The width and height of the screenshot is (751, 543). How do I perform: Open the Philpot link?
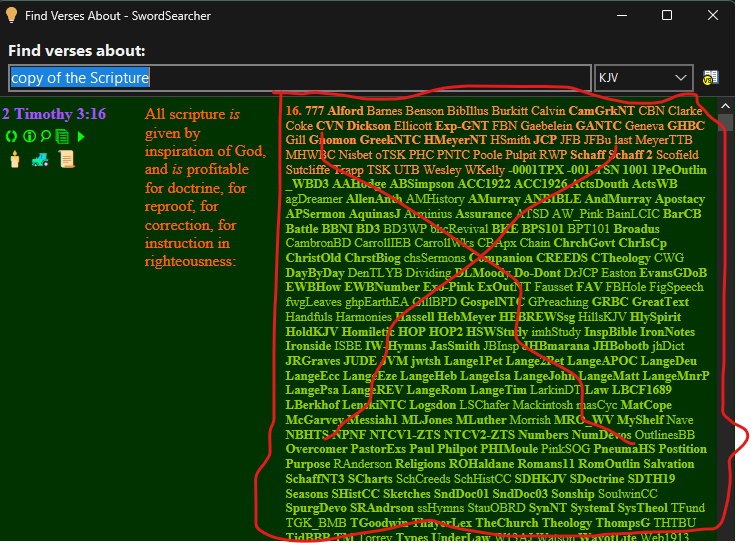pyautogui.click(x=457, y=449)
